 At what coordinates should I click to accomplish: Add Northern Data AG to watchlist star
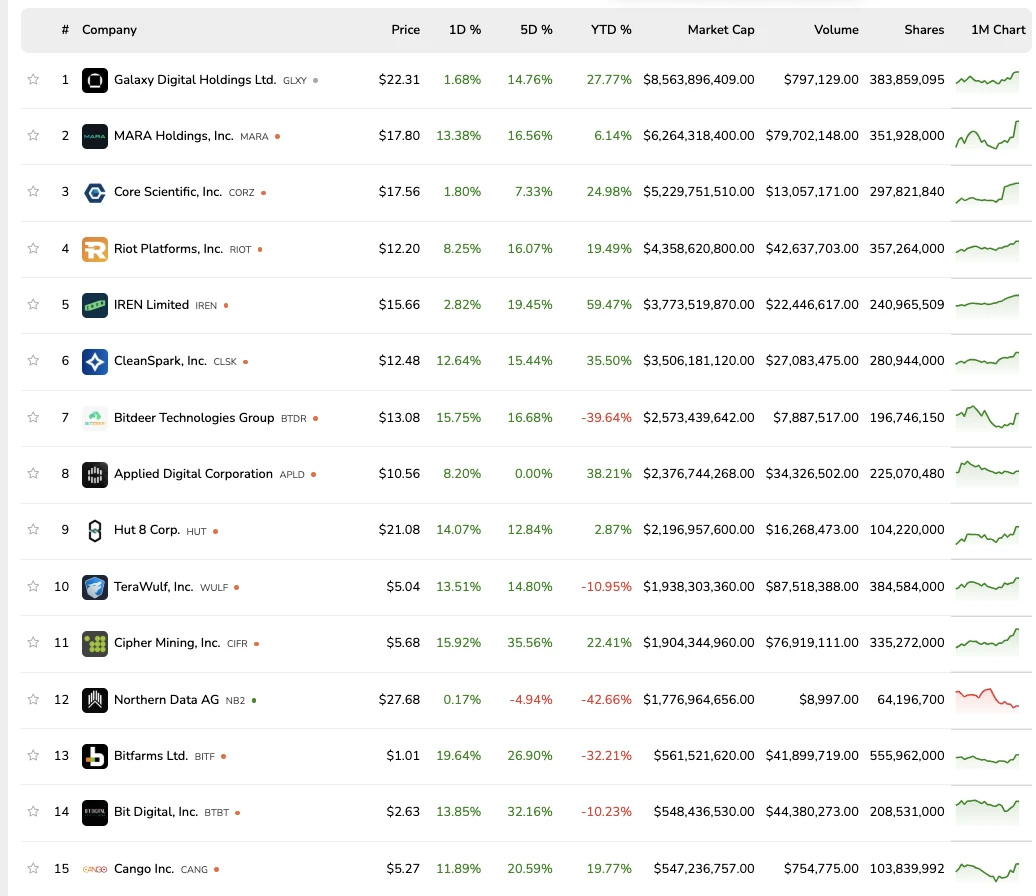point(33,700)
